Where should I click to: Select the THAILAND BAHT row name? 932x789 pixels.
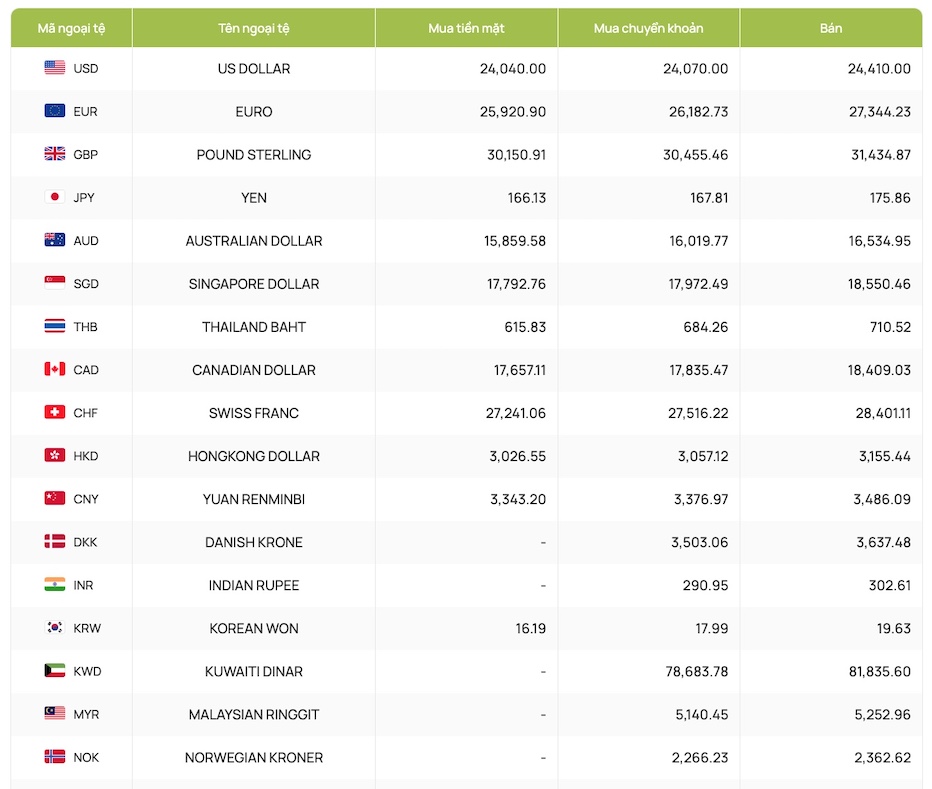tap(254, 327)
